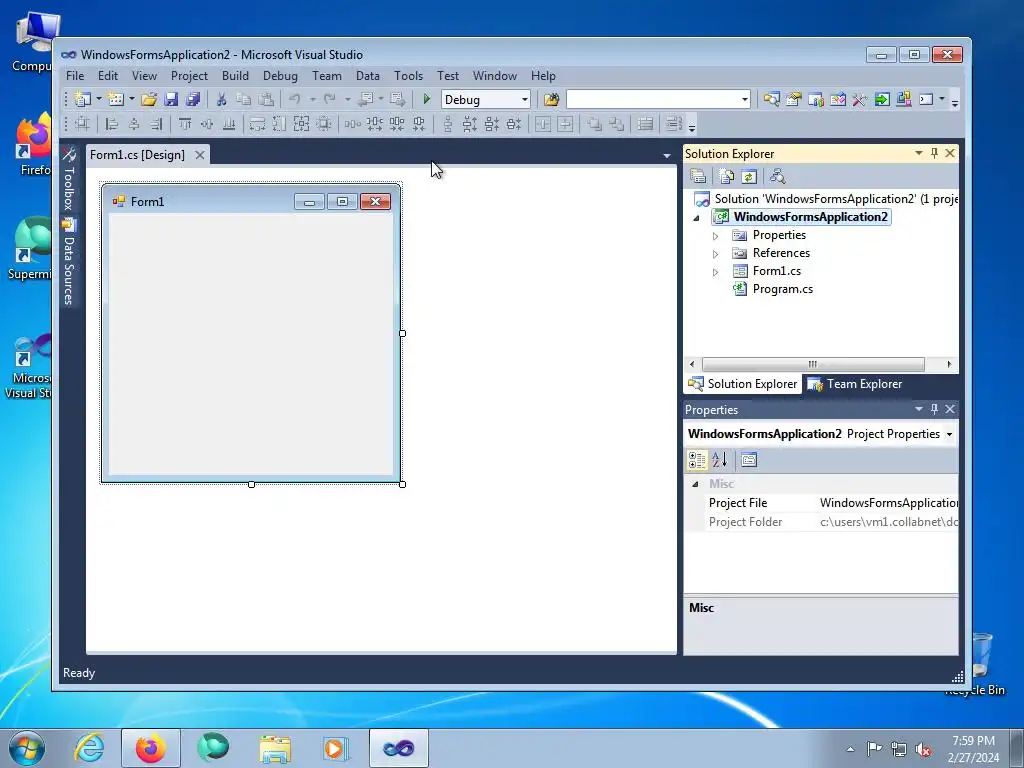
Task: Collapse the WindowsFormsApplication2 project node
Action: point(696,218)
